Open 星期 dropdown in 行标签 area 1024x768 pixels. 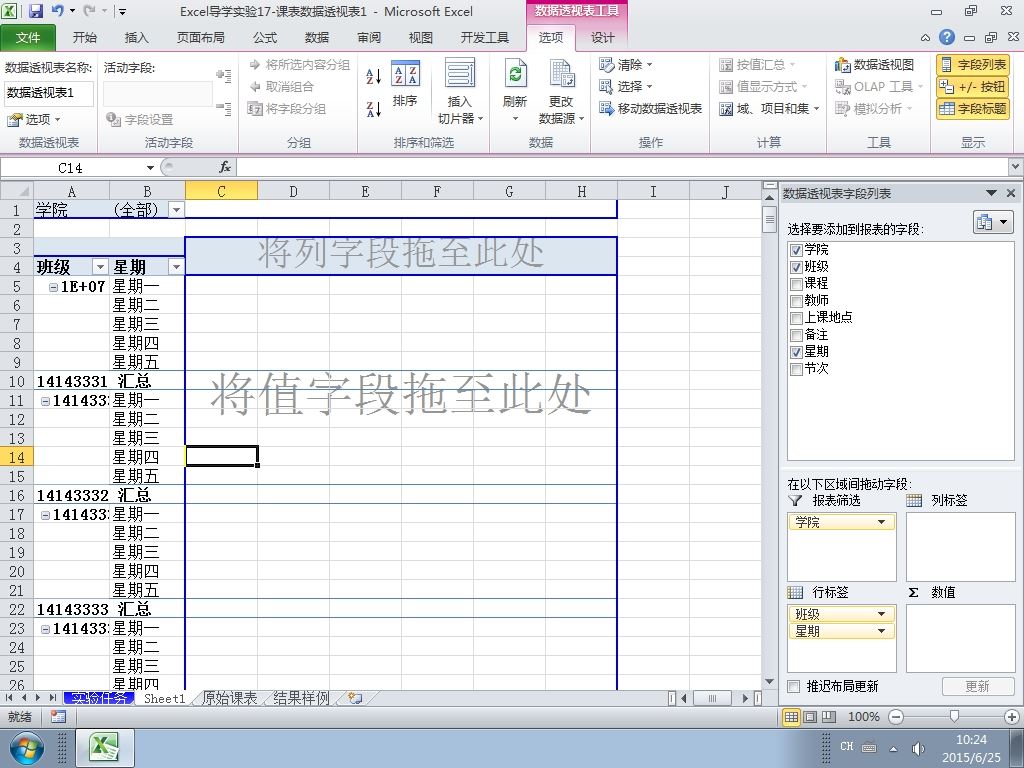click(x=882, y=631)
